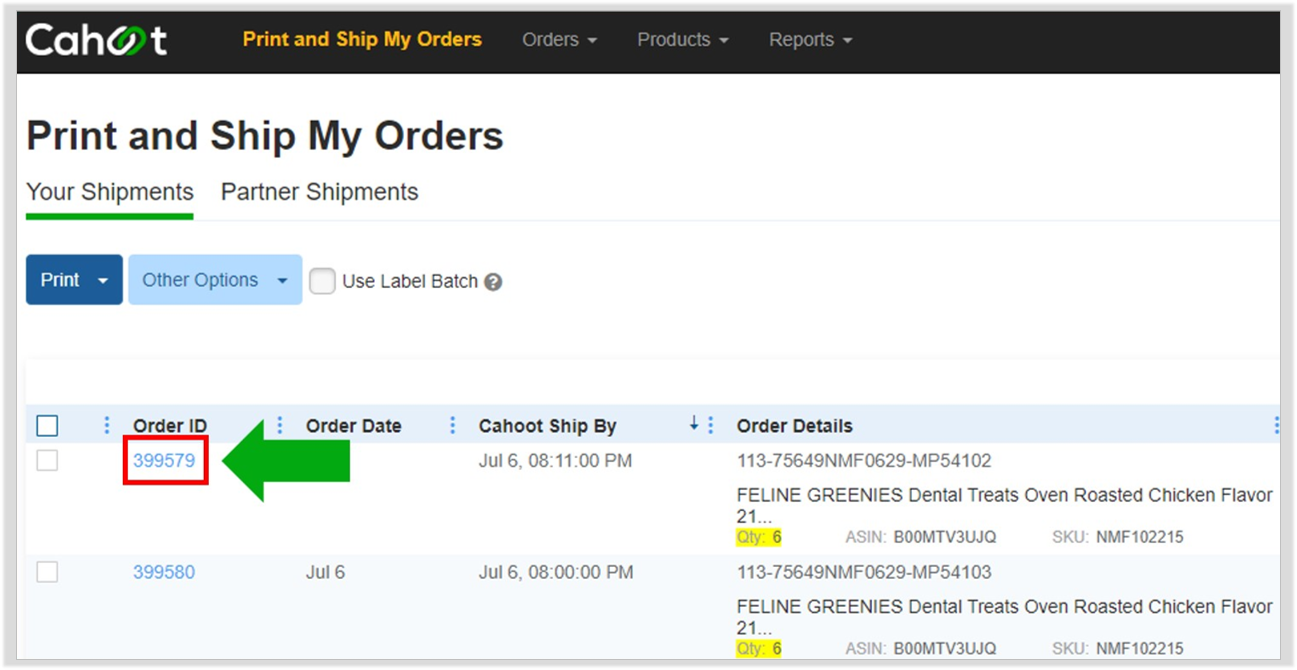Open order 399580 link

pos(164,573)
